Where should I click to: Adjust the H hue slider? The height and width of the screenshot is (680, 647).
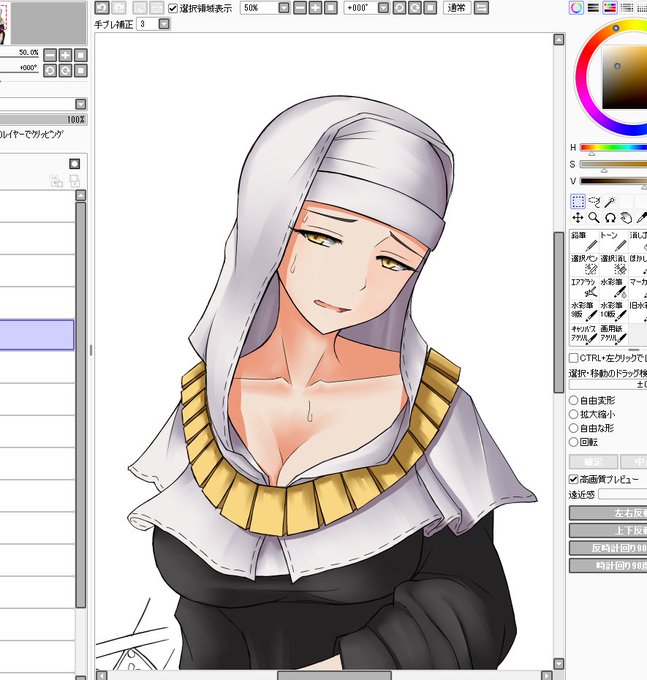click(613, 147)
